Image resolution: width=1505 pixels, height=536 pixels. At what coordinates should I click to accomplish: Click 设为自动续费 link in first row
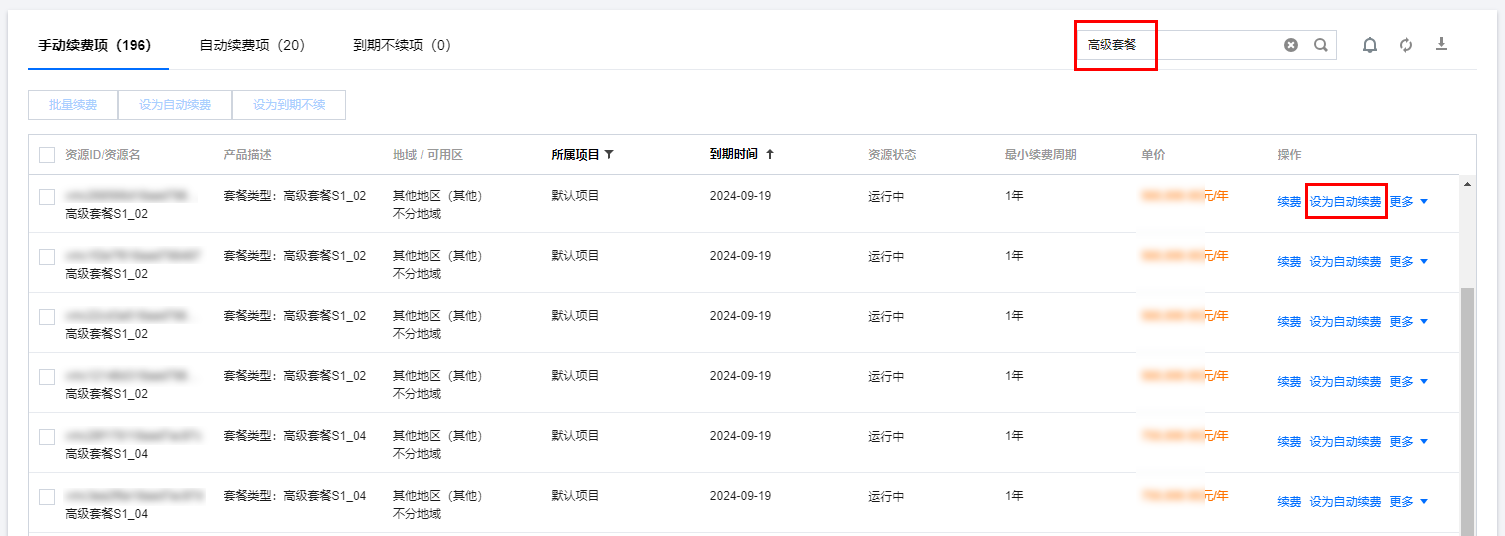click(x=1345, y=202)
